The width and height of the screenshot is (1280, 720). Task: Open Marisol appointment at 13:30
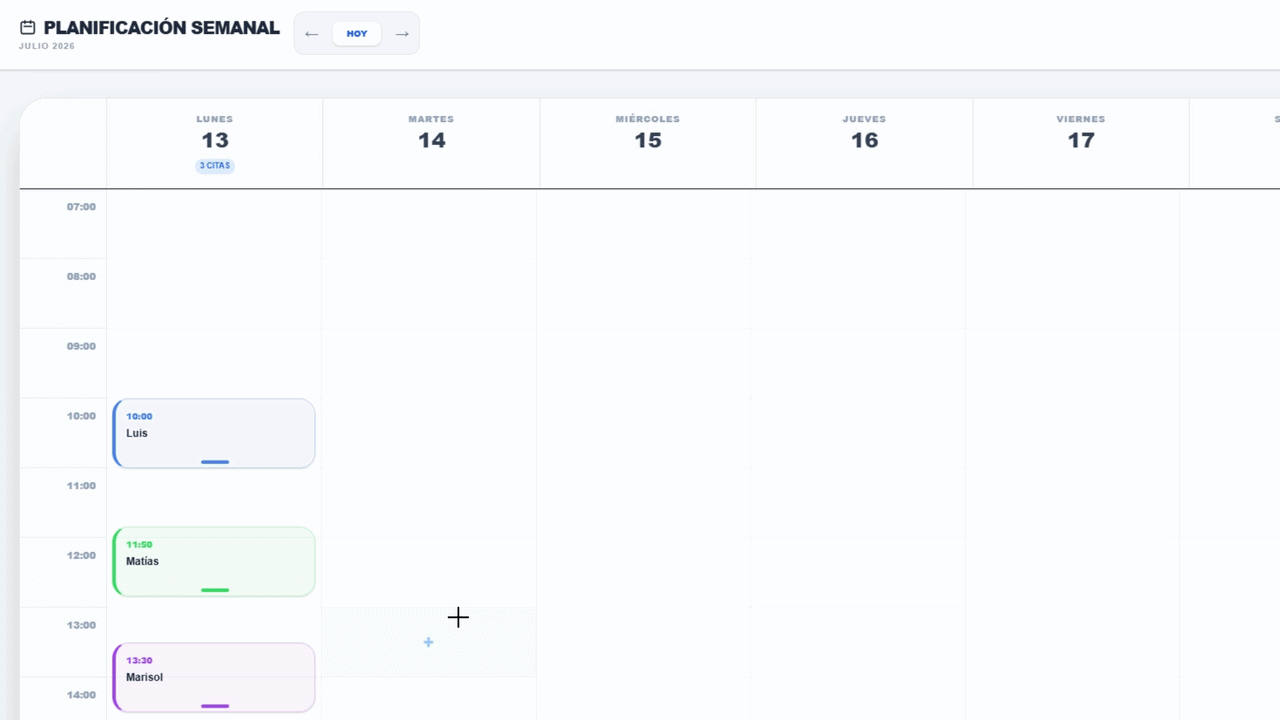click(214, 678)
